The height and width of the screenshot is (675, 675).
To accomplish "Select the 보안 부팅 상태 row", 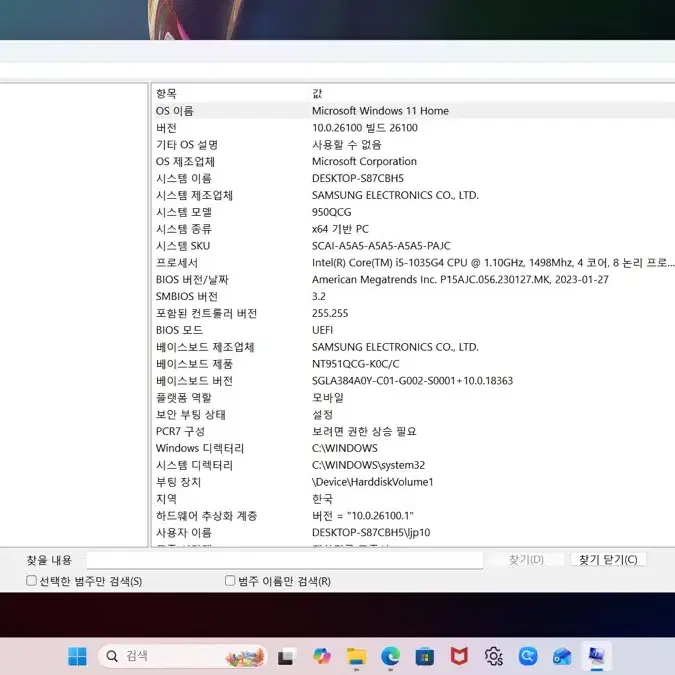I will (413, 415).
